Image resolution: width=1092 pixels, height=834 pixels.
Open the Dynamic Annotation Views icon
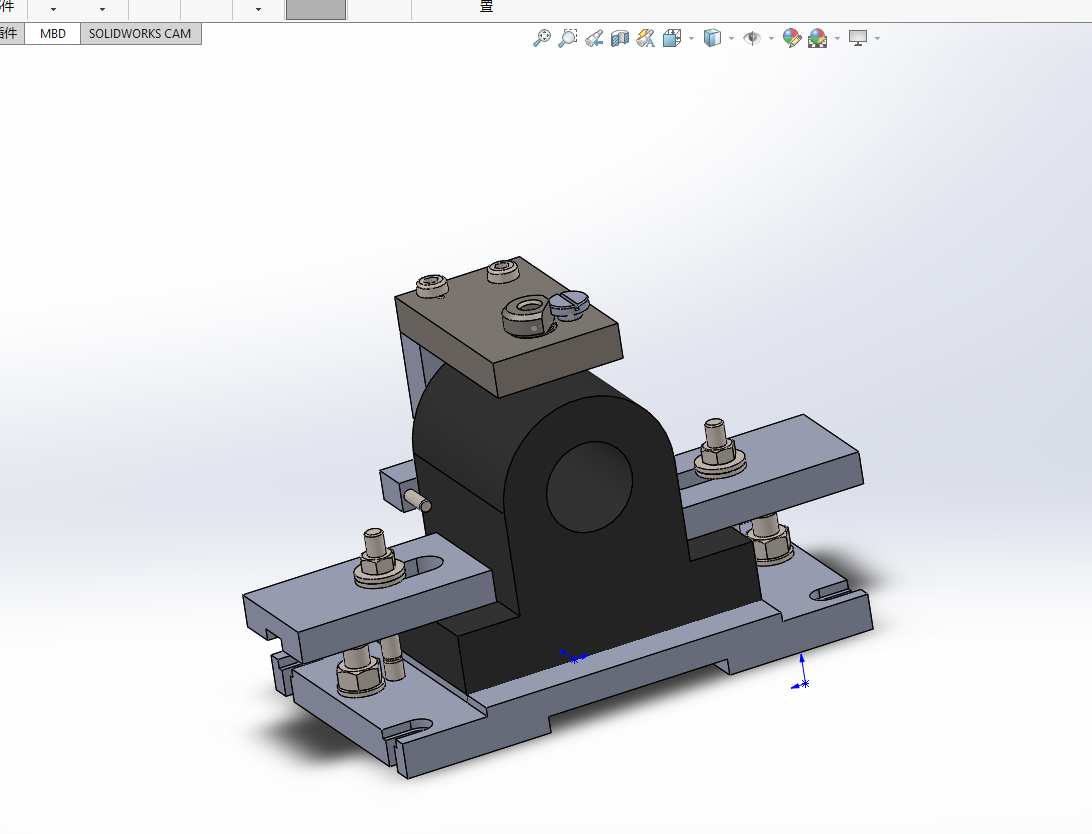[646, 38]
